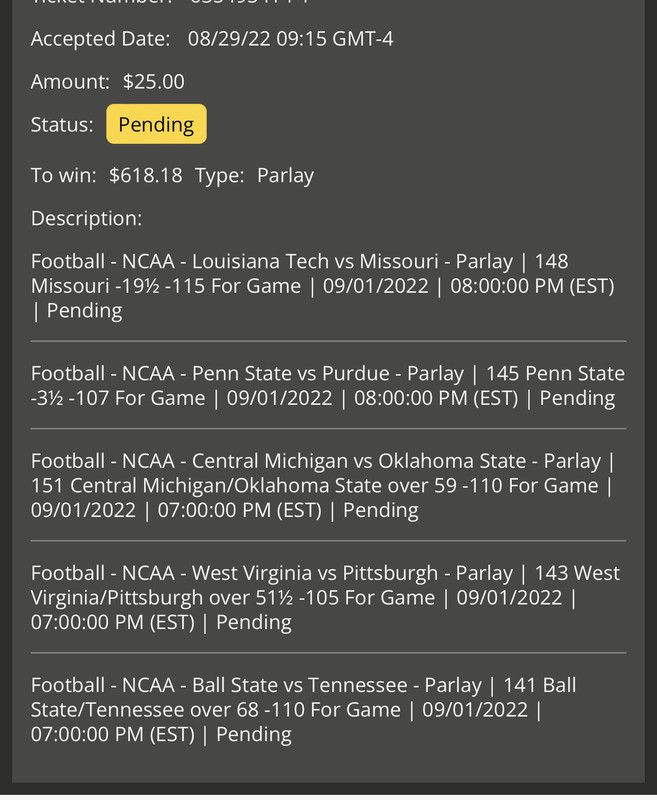Click the yellow Pending status badge

point(156,125)
